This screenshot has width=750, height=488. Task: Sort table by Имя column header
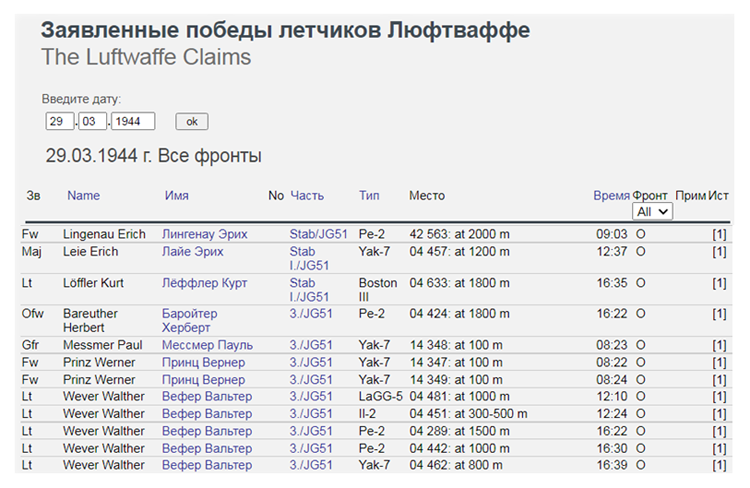coord(177,196)
